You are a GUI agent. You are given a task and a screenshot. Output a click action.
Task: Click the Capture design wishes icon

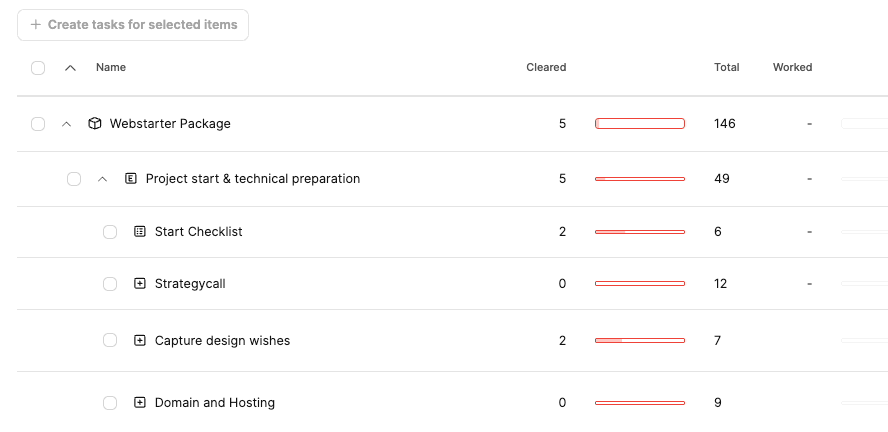tap(140, 341)
